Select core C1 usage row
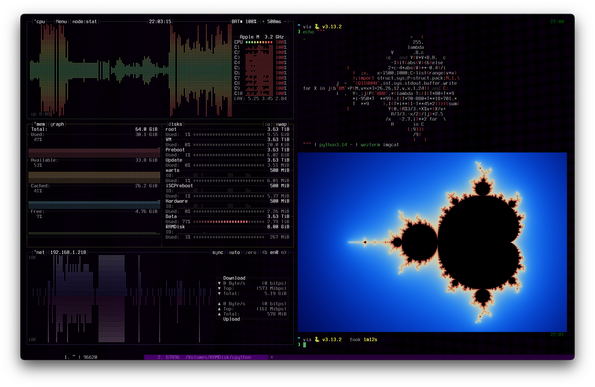This screenshot has width=595, height=387. pyautogui.click(x=260, y=47)
